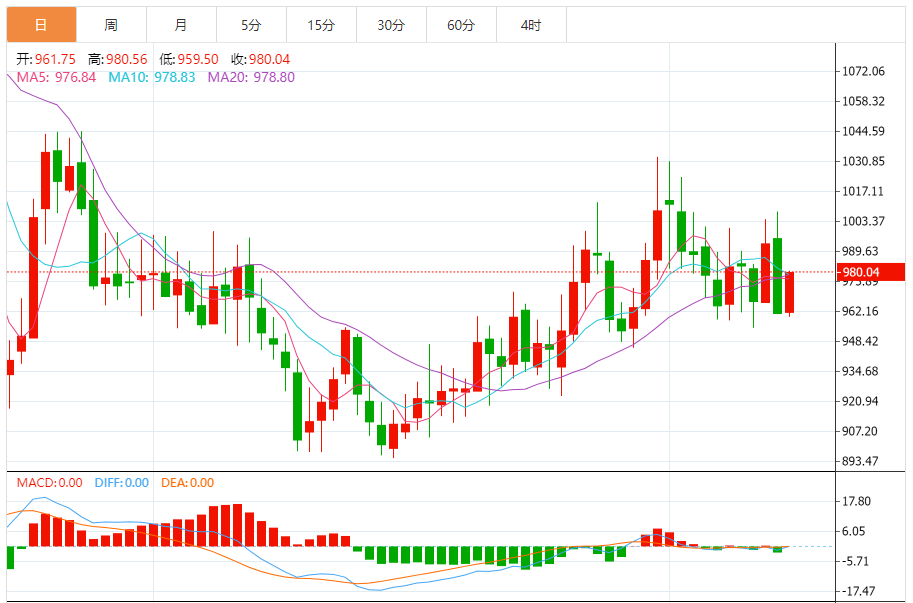Viewport: 913px width, 603px height.
Task: Click the DIFF:0.00 indicator label
Action: coord(122,483)
